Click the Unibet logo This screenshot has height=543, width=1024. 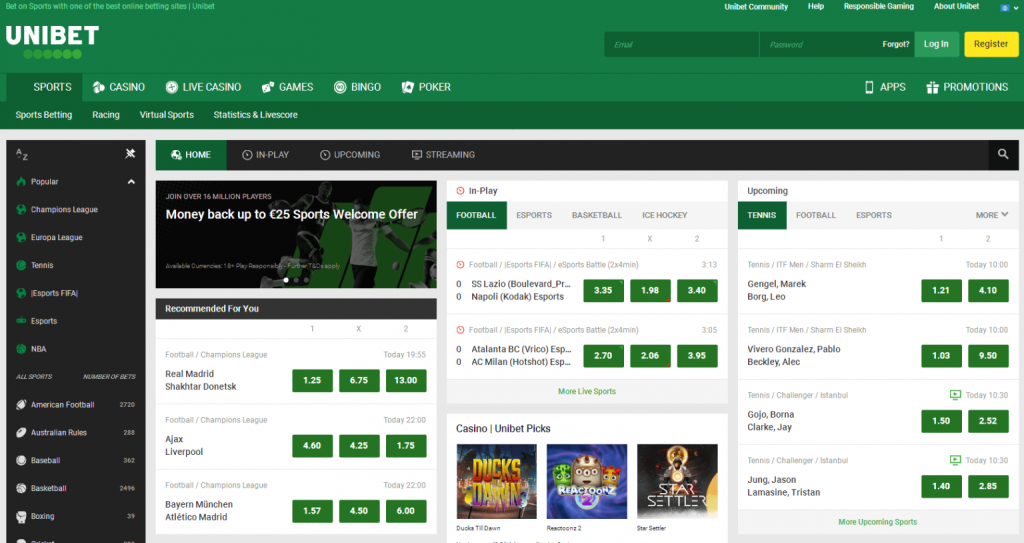[x=52, y=42]
